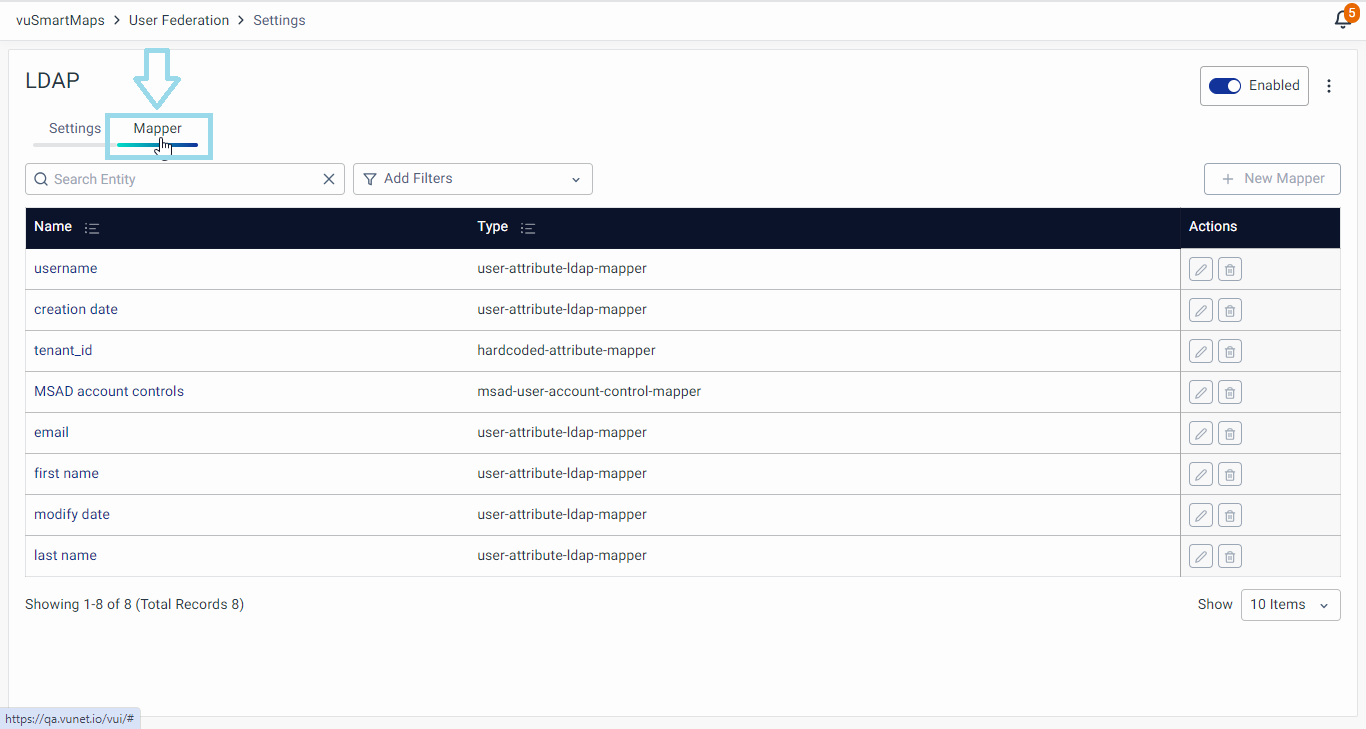This screenshot has width=1366, height=729.
Task: Select the Mapper tab
Action: 158,129
